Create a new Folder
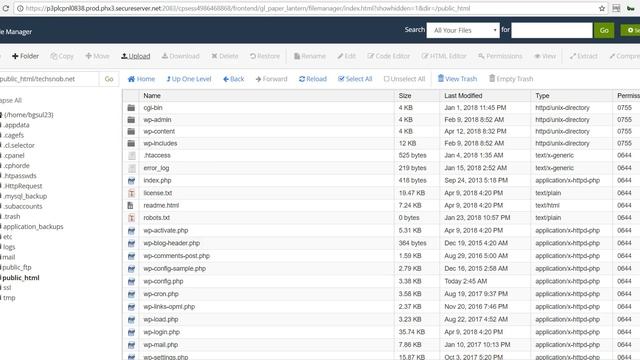The width and height of the screenshot is (640, 360). tap(25, 56)
